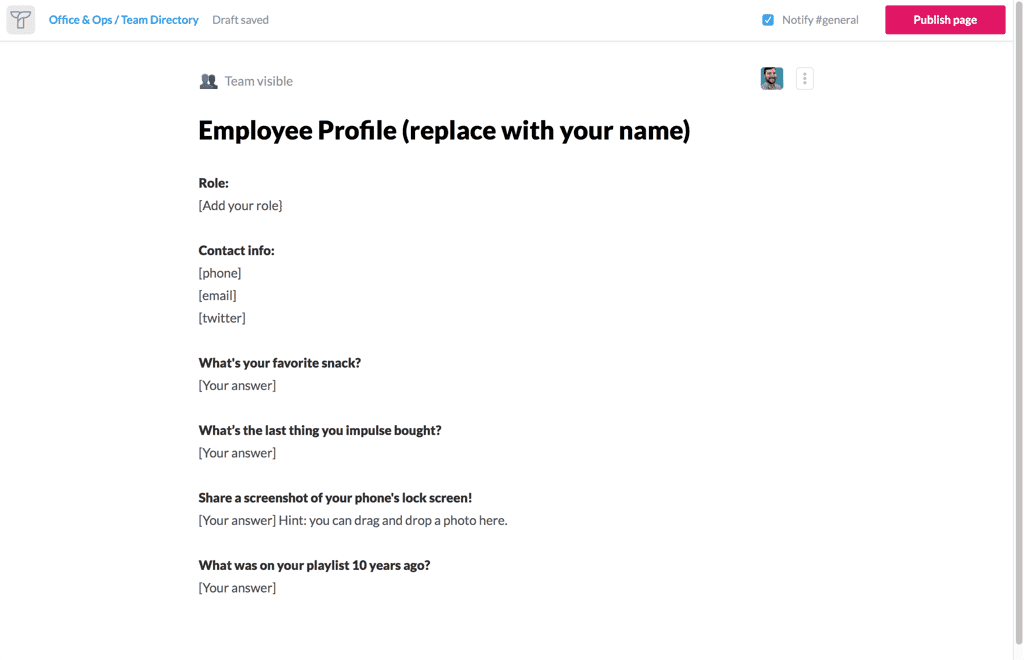Click the 'Draft saved' status label
This screenshot has height=660, width=1024.
click(x=240, y=19)
